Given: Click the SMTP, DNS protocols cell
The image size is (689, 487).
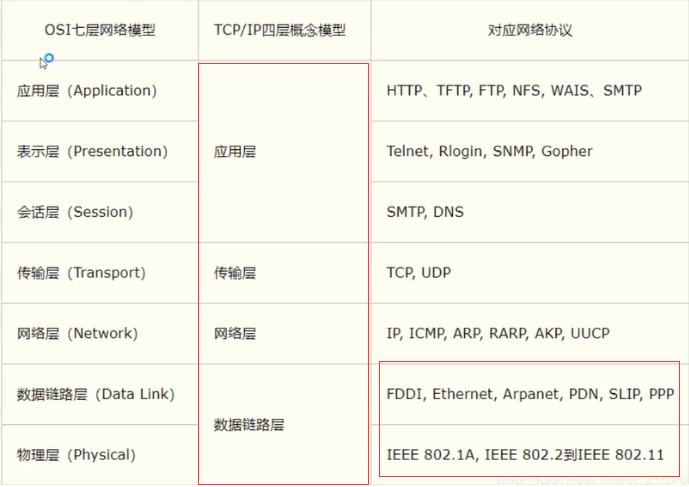Looking at the screenshot, I should (x=425, y=212).
